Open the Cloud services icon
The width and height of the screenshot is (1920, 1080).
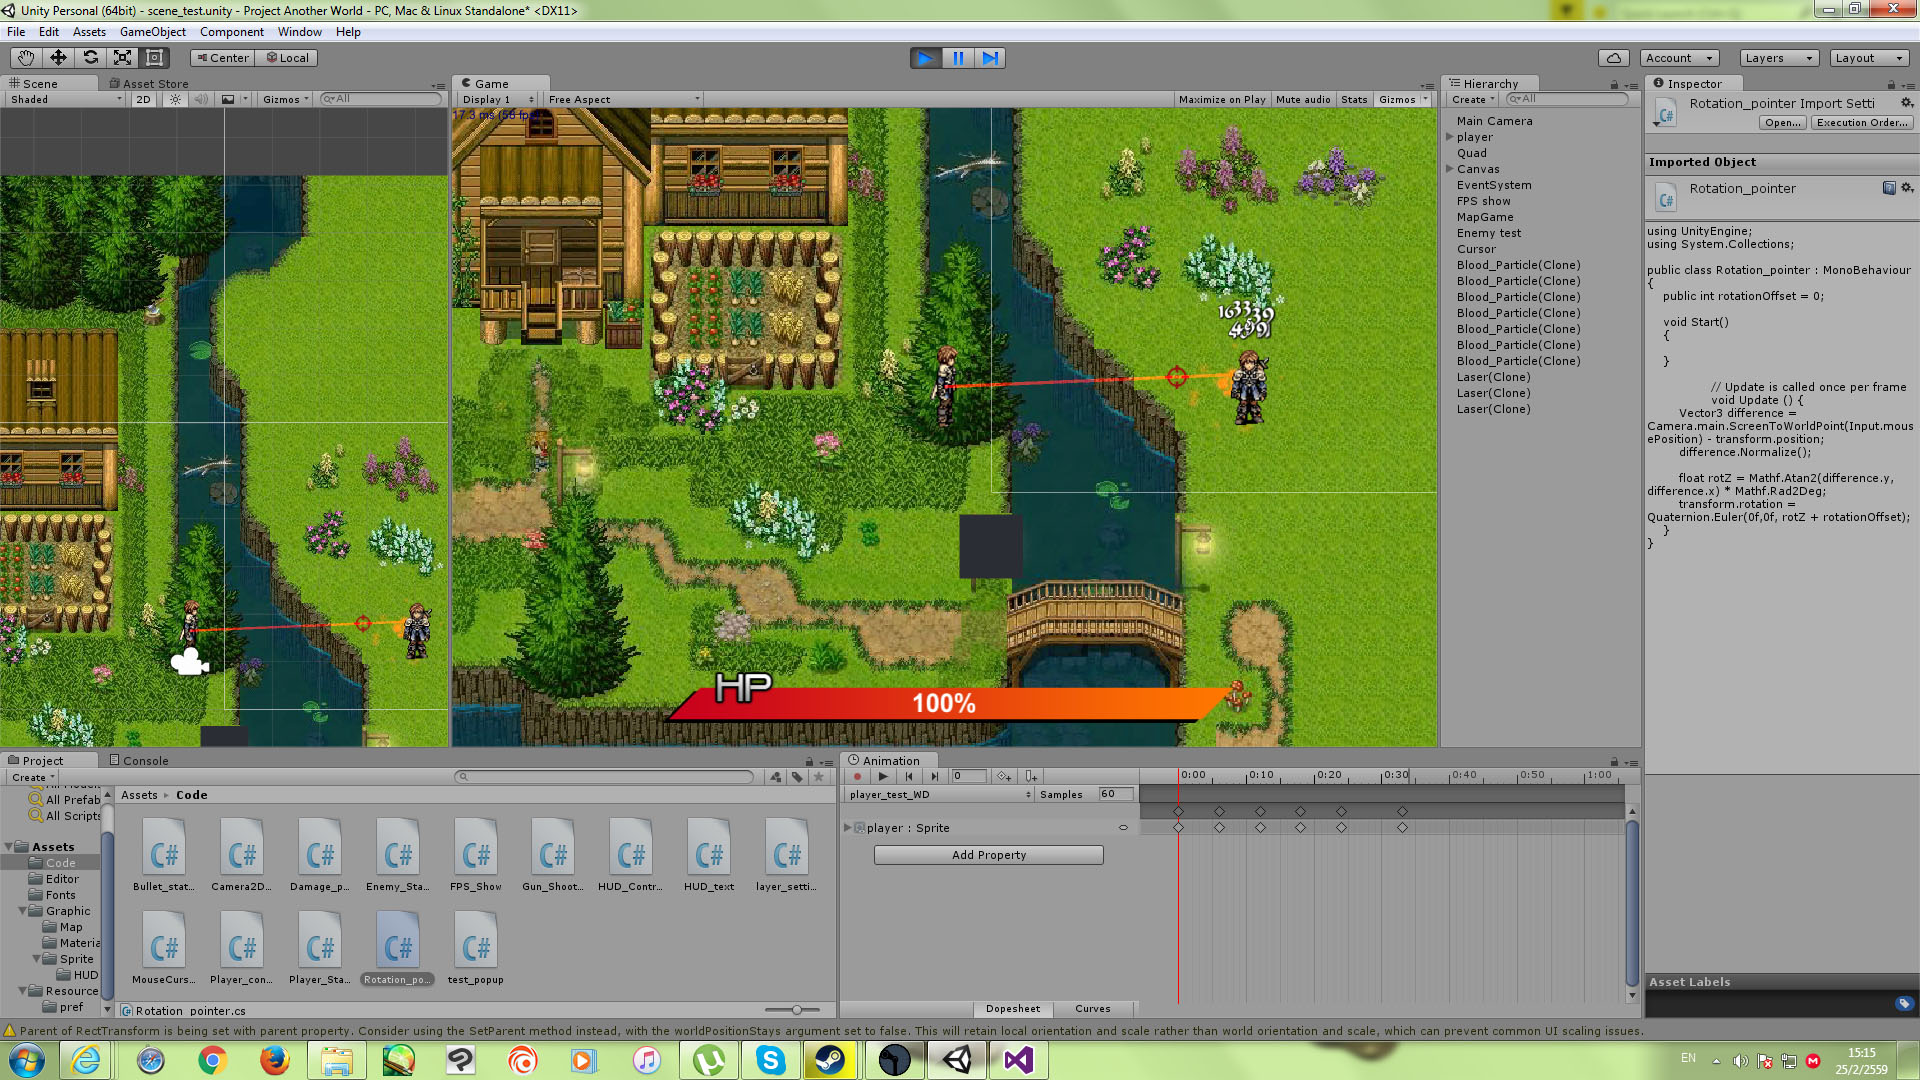pos(1613,58)
